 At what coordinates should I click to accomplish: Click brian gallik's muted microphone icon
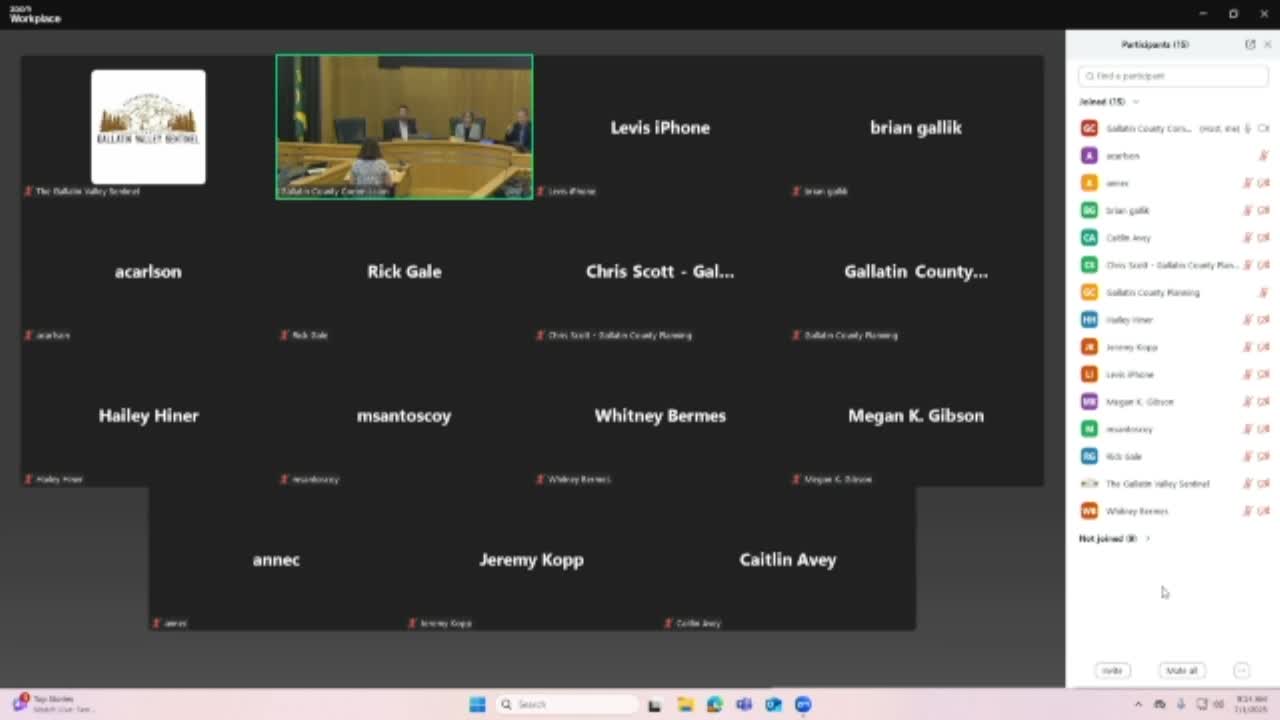coord(1247,210)
